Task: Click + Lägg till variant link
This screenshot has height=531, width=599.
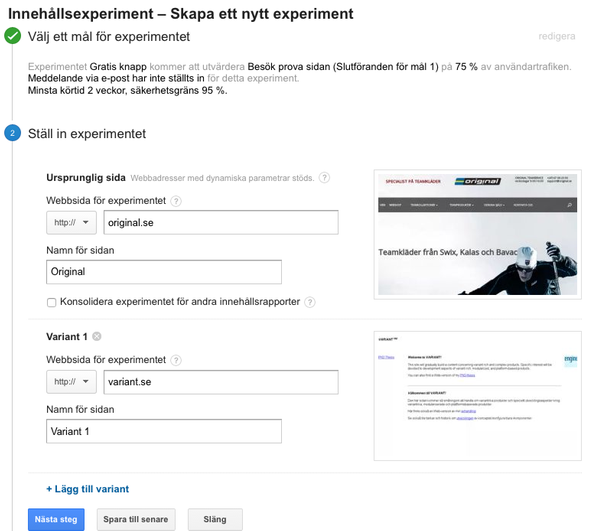Action: 87,489
